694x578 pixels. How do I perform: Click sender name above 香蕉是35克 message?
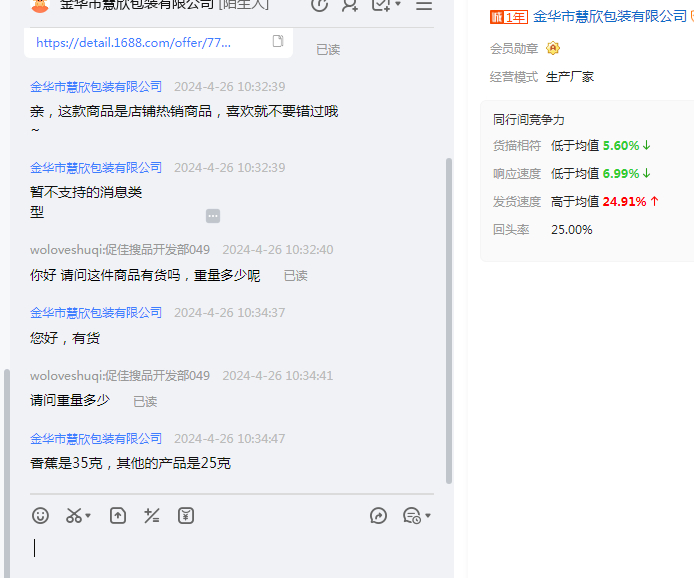pyautogui.click(x=96, y=439)
